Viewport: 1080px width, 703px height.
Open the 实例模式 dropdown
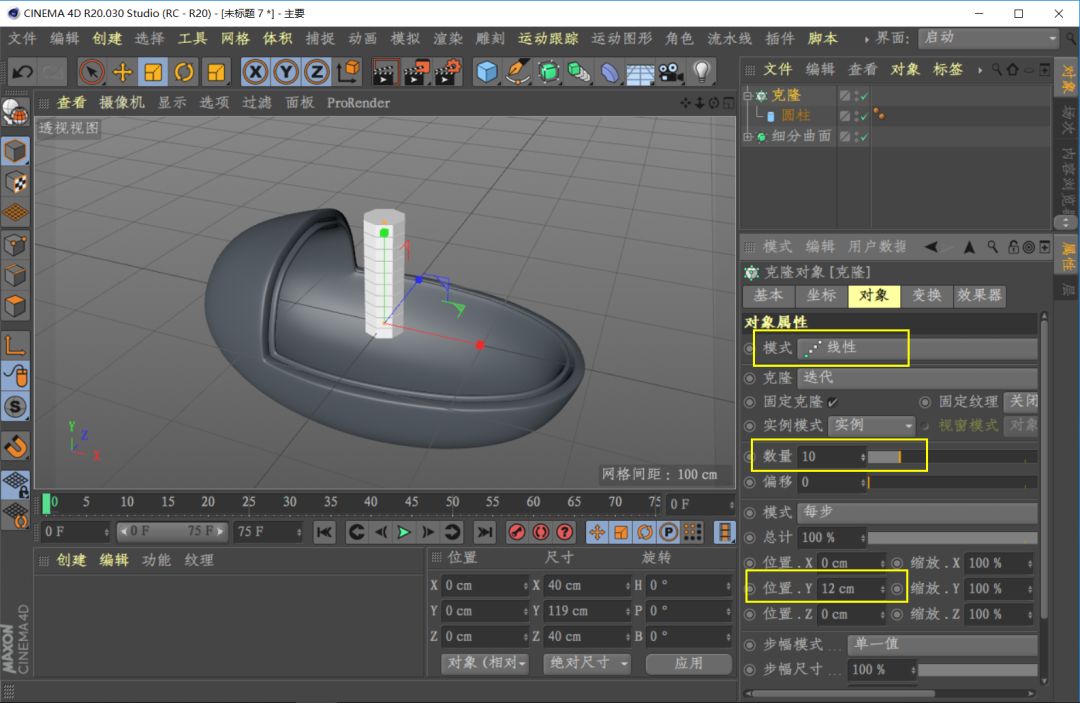tap(871, 426)
